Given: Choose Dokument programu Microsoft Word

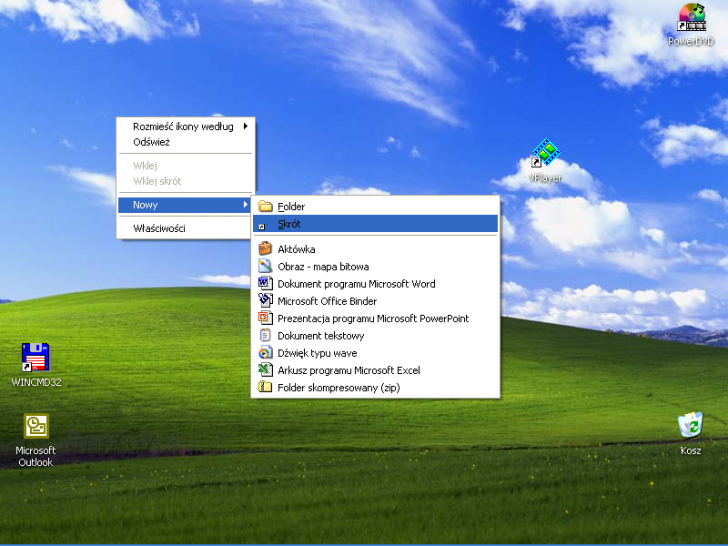Looking at the screenshot, I should pyautogui.click(x=375, y=283).
